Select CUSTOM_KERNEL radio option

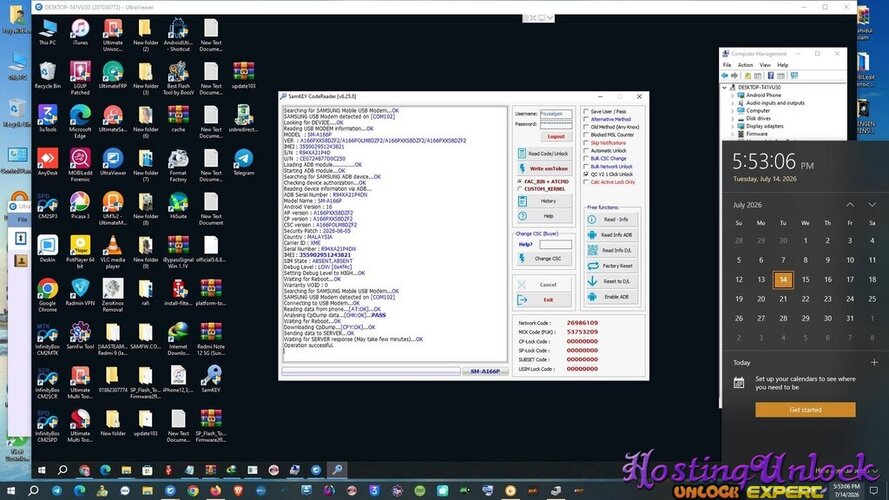point(519,189)
